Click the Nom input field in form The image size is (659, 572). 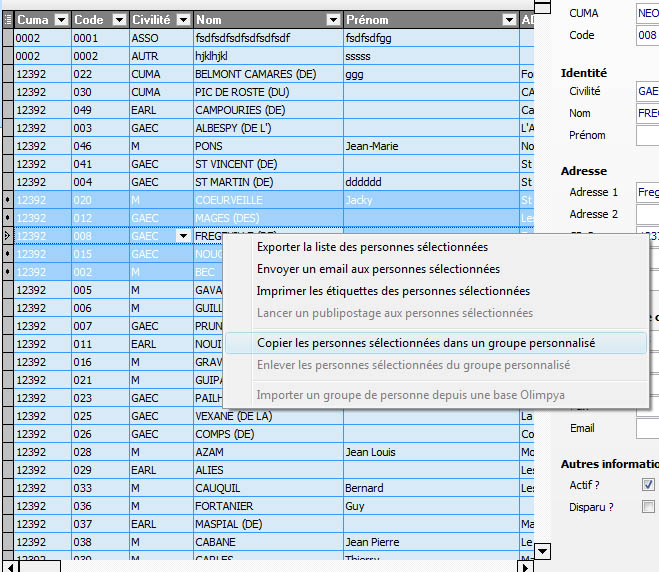point(648,113)
